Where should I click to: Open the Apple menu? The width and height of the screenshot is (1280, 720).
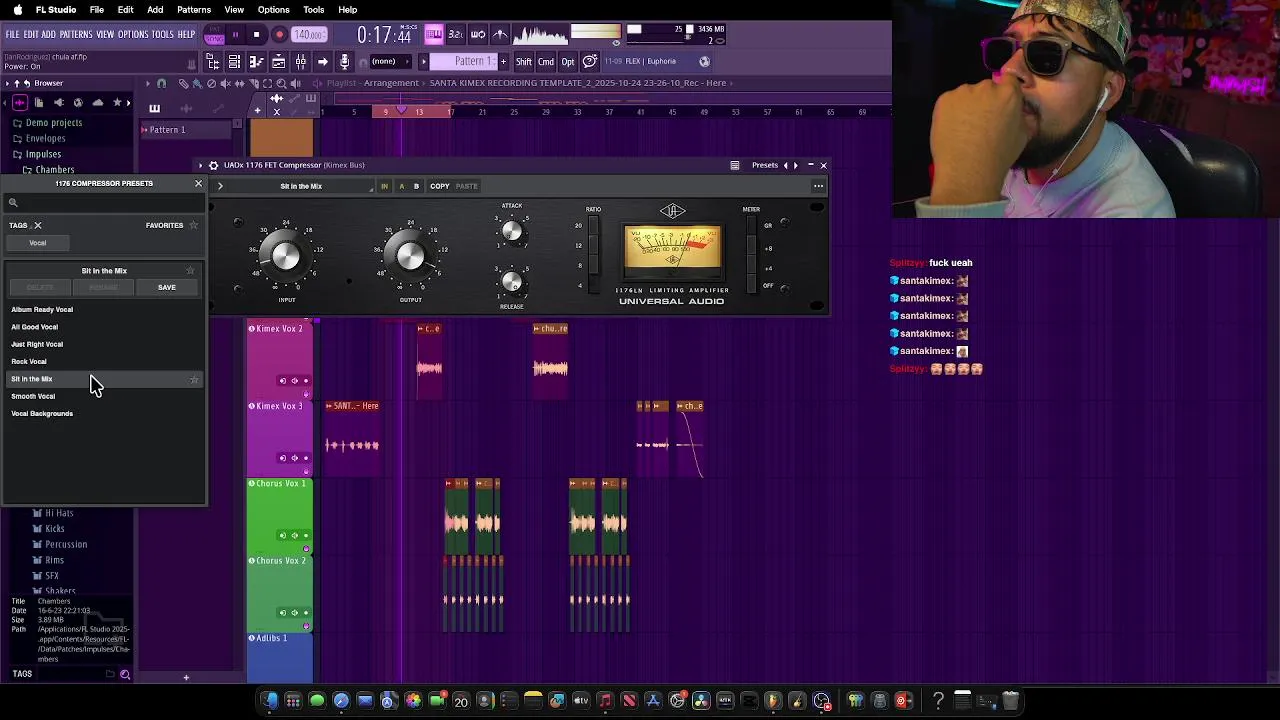17,10
